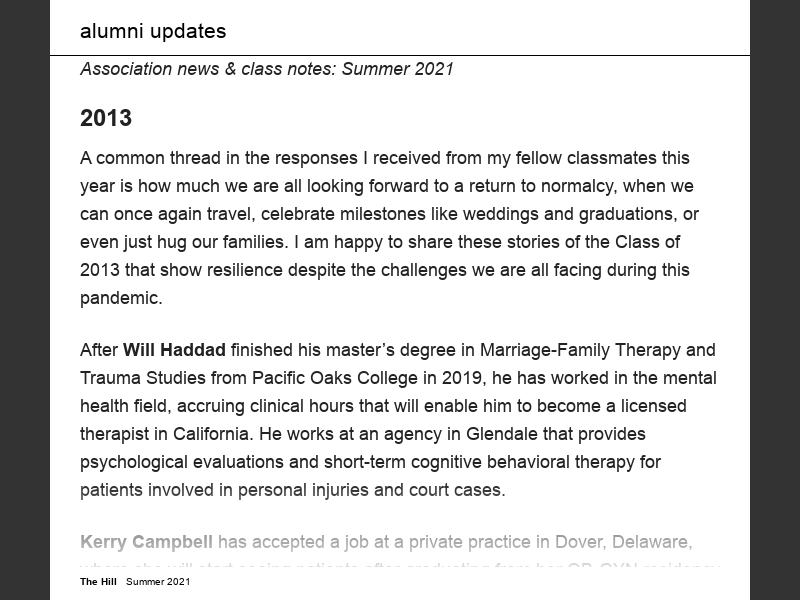Click "The Hill" in the footer
The image size is (800, 600).
[98, 581]
